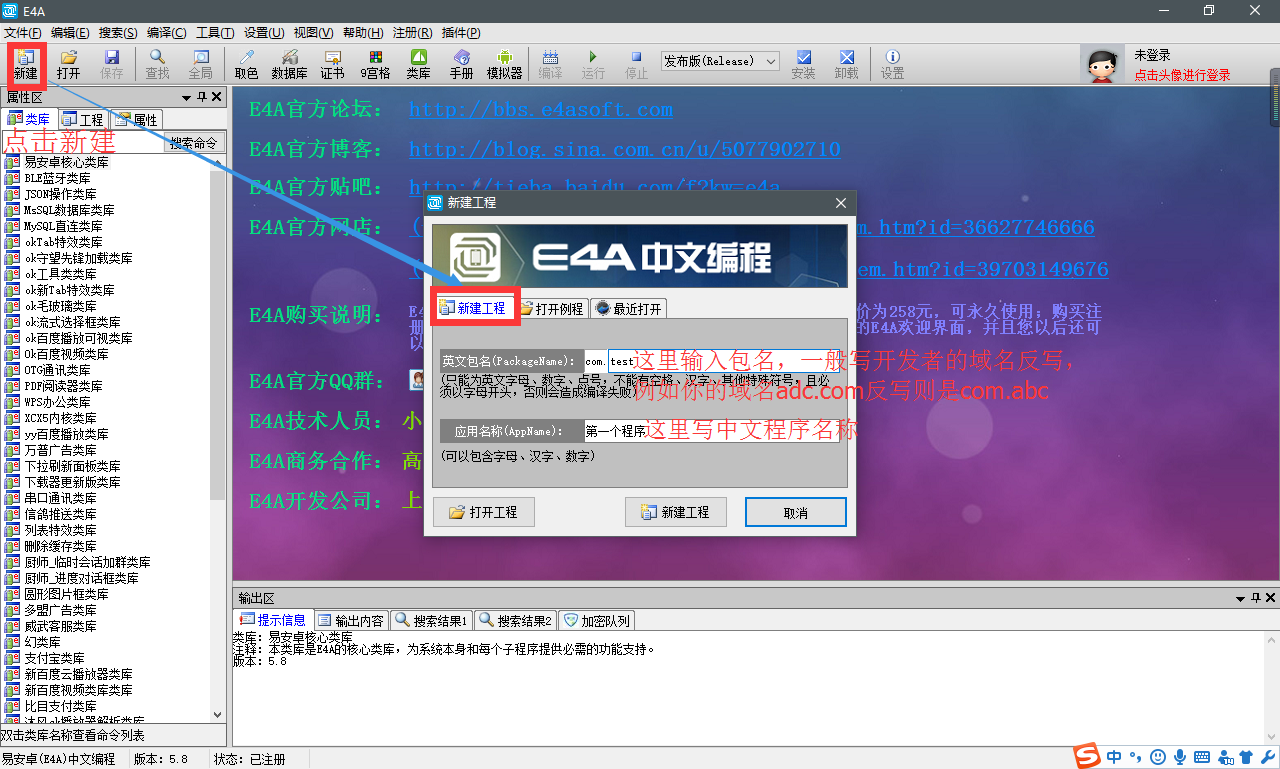Switch to the 搜索结果1 tab
The width and height of the screenshot is (1280, 769).
tap(432, 620)
